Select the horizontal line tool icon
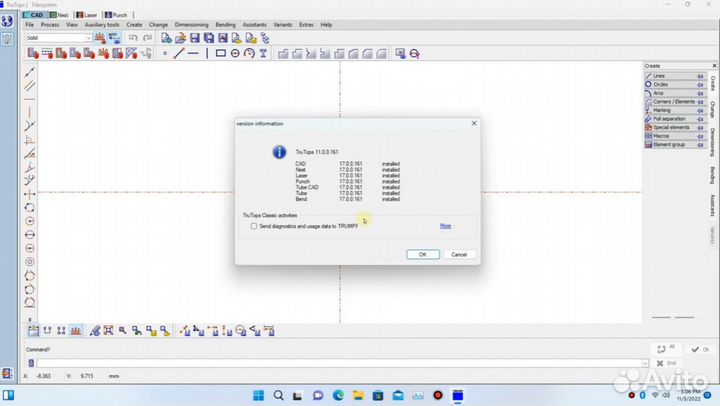This screenshot has height=406, width=720. point(193,54)
